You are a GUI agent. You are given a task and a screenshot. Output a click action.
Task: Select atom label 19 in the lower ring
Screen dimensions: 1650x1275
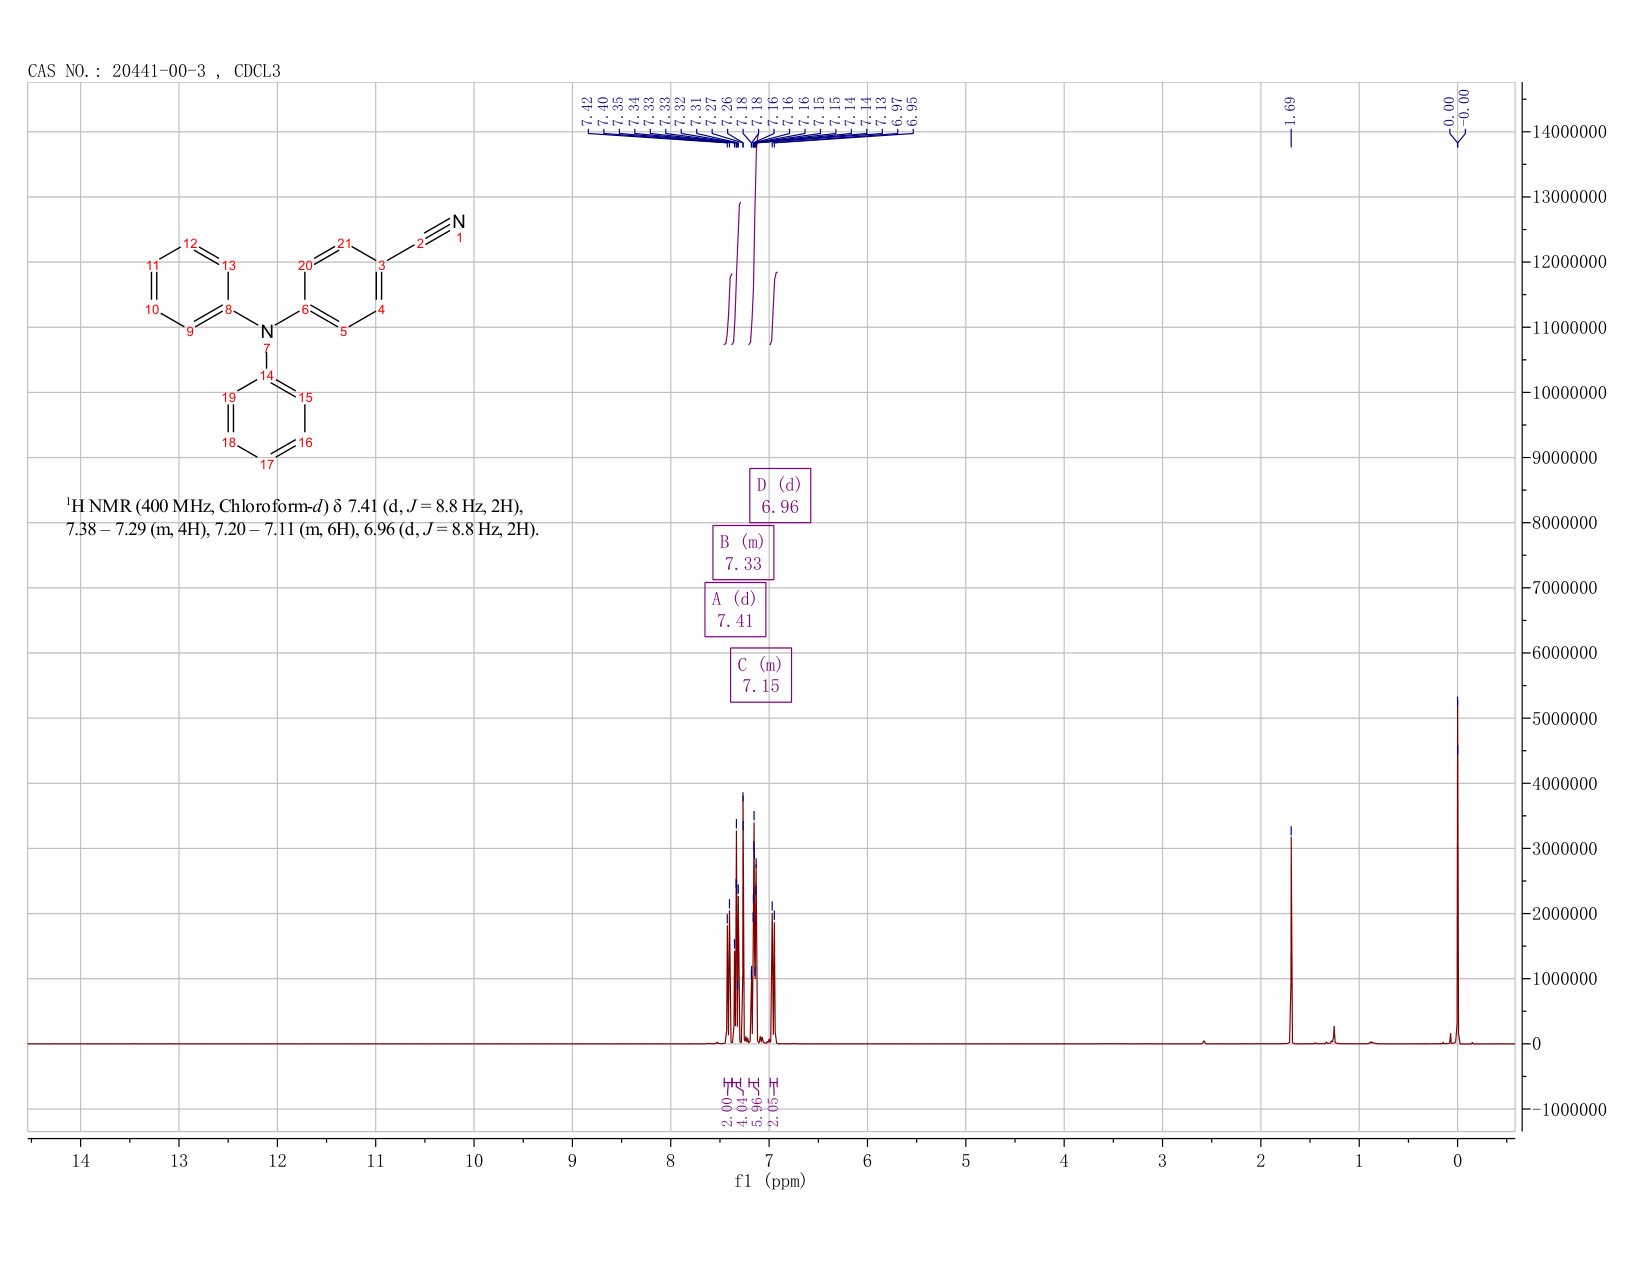pyautogui.click(x=229, y=397)
